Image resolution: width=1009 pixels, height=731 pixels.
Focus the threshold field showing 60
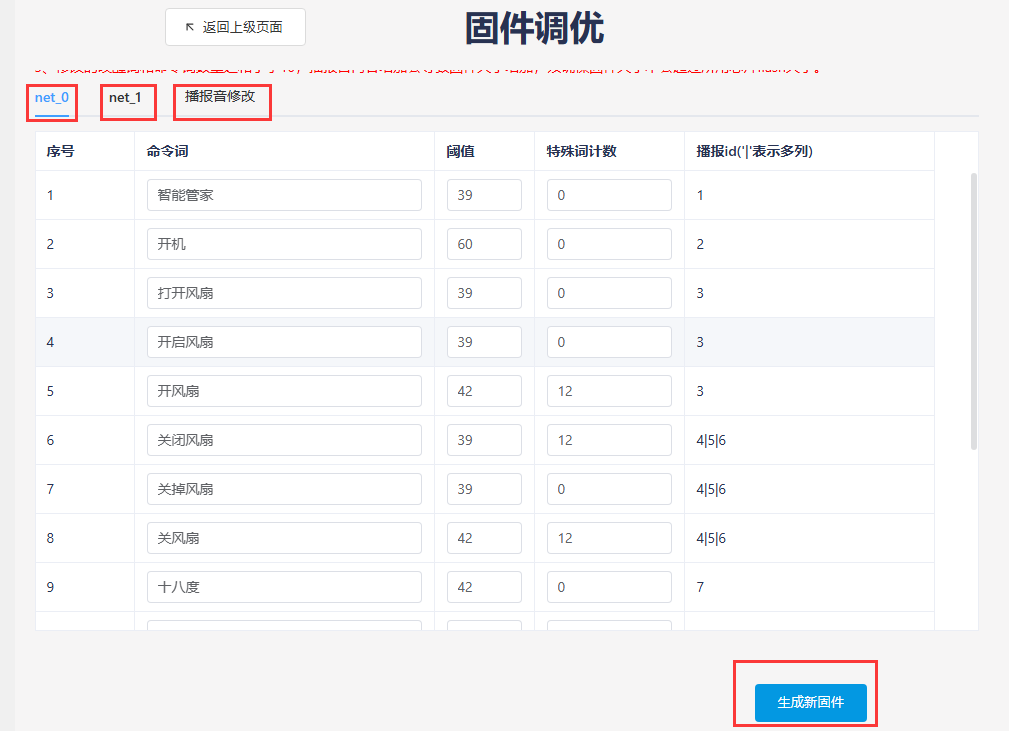484,244
